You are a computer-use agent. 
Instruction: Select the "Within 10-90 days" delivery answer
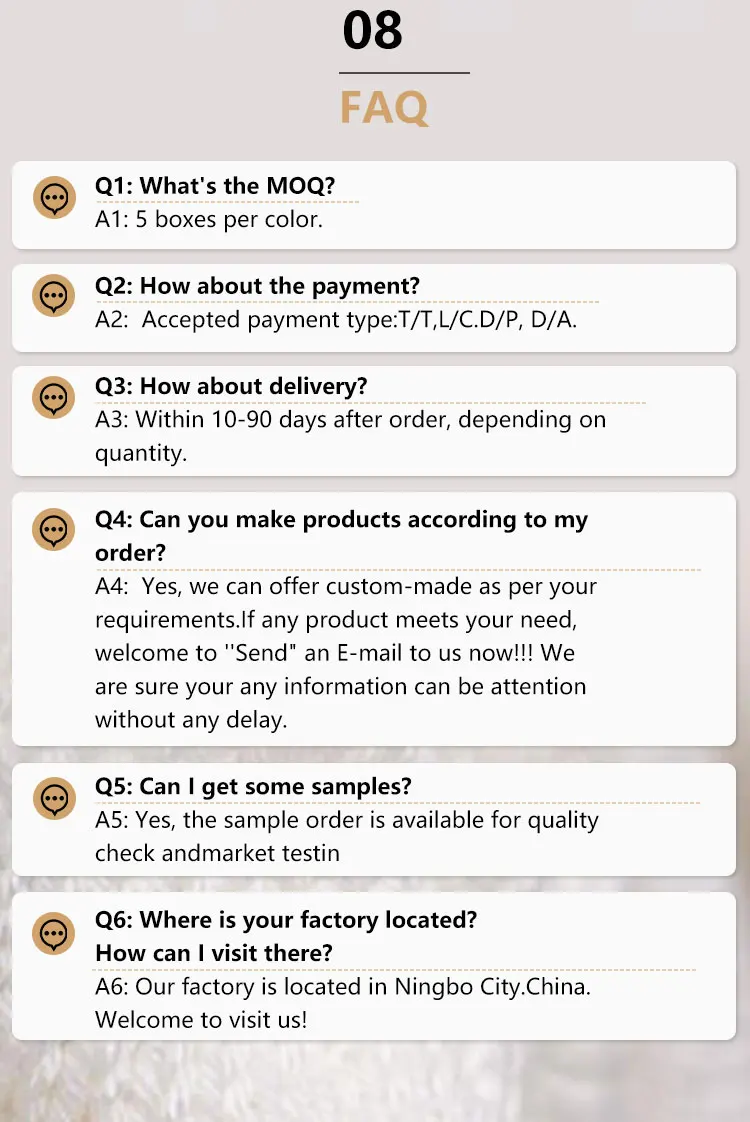pyautogui.click(x=351, y=436)
